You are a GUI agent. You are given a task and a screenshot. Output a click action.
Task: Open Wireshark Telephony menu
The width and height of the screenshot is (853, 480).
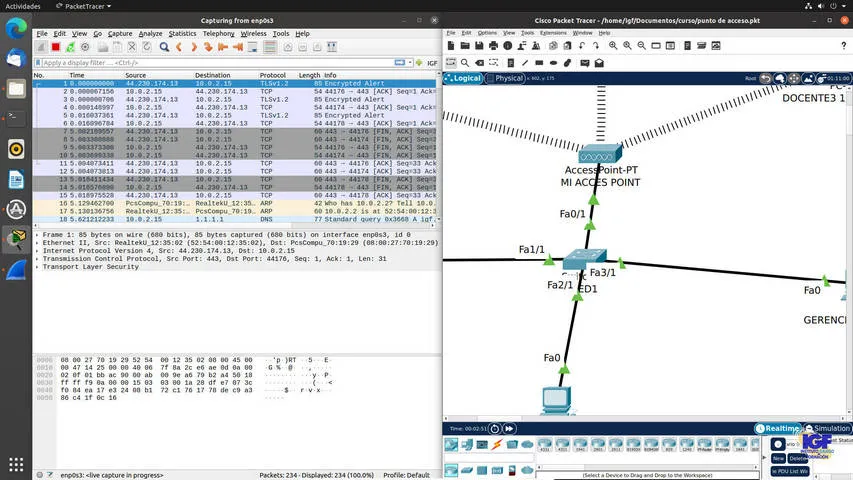[219, 33]
